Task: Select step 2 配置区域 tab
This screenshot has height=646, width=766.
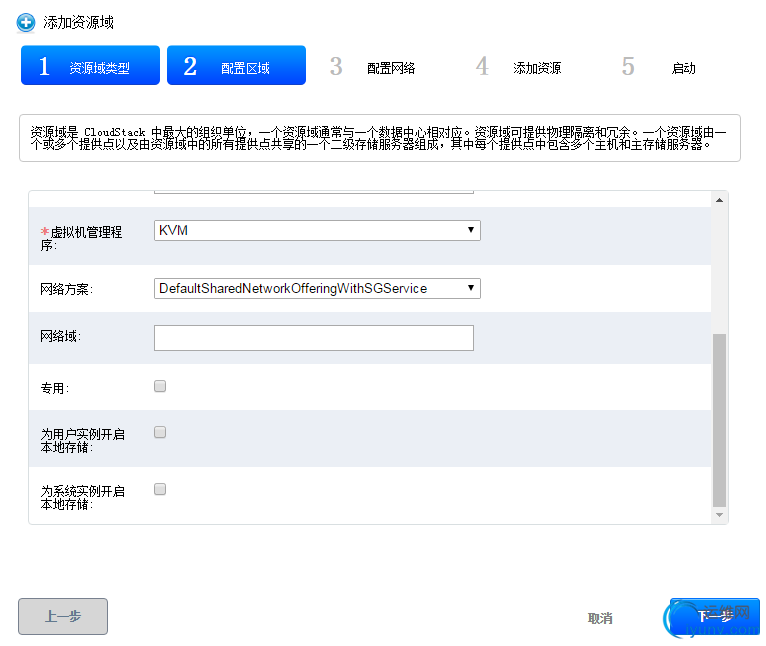Action: pos(236,65)
